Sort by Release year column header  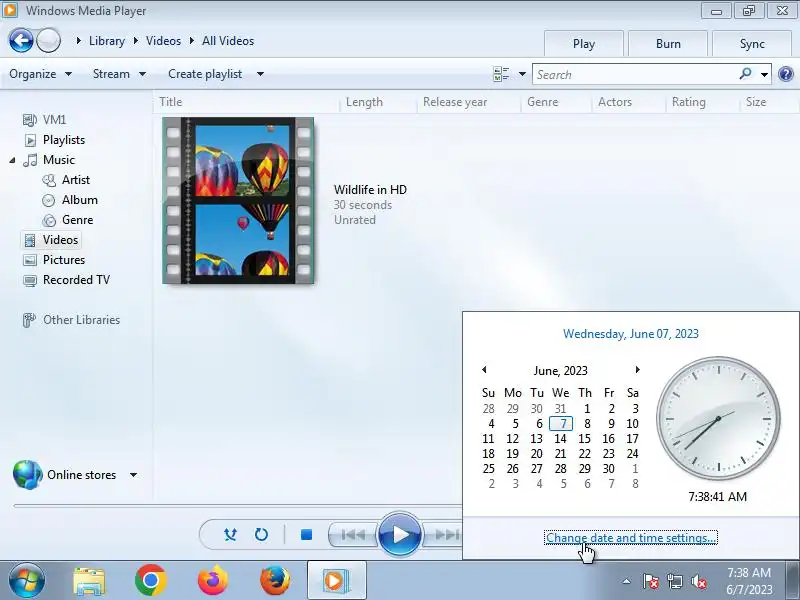click(x=455, y=102)
